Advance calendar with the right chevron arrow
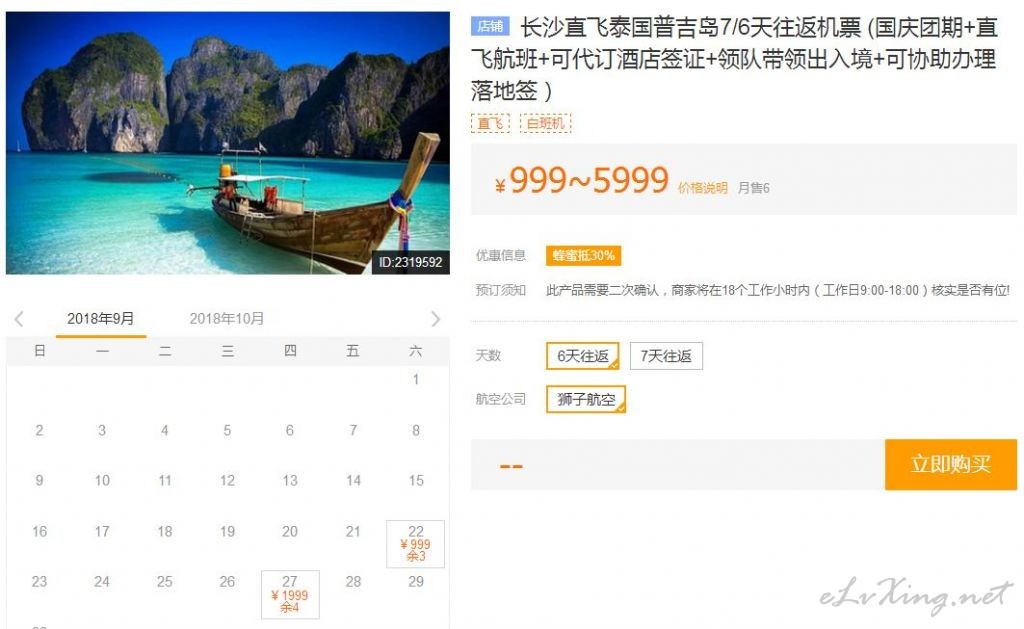 pyautogui.click(x=436, y=319)
